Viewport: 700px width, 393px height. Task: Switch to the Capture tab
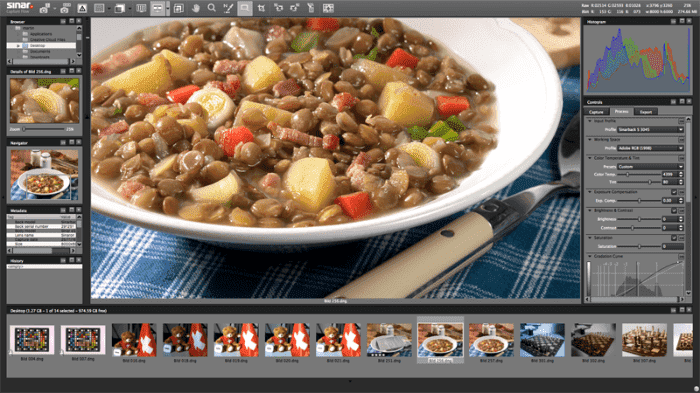[x=596, y=112]
